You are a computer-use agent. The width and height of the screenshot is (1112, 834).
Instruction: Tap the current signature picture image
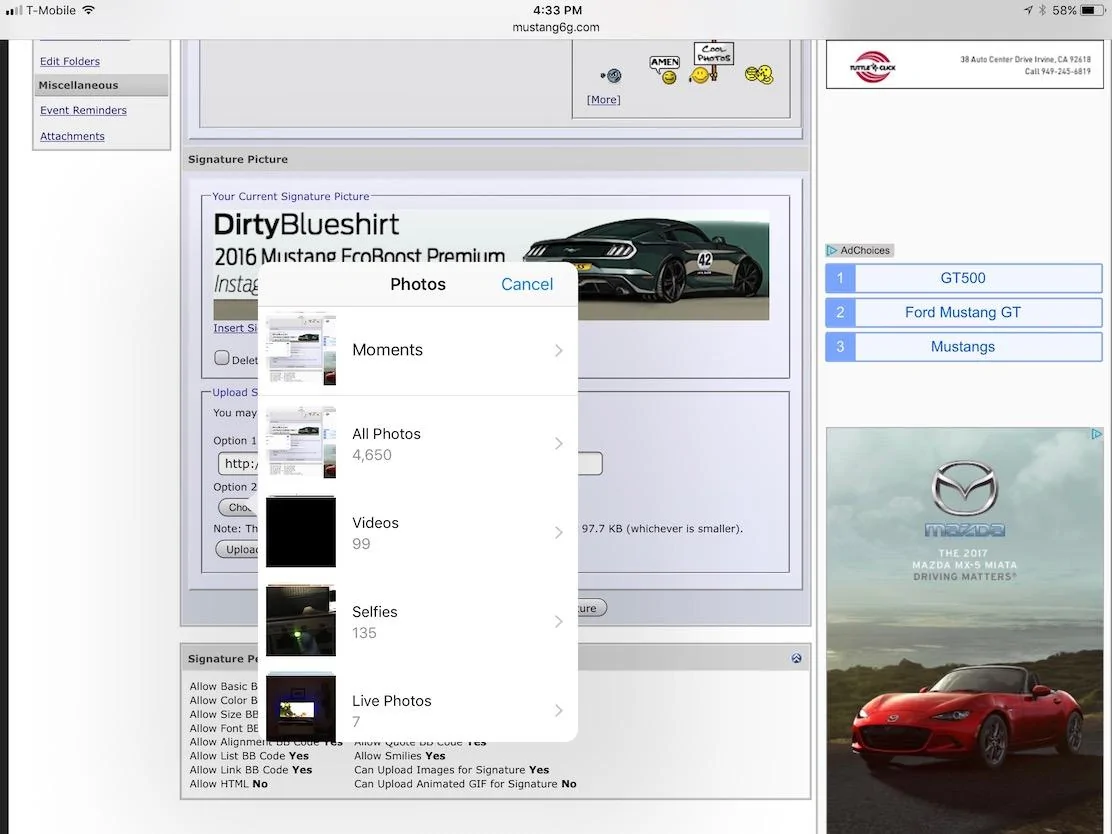[x=491, y=265]
